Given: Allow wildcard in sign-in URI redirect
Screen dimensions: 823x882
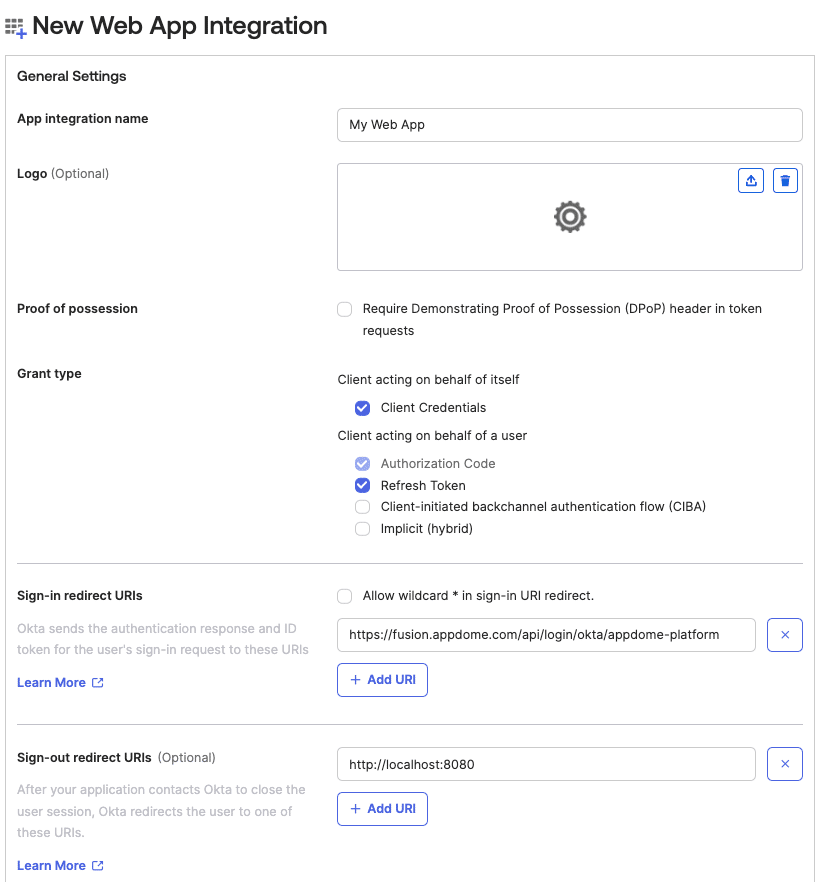Looking at the screenshot, I should pyautogui.click(x=344, y=595).
